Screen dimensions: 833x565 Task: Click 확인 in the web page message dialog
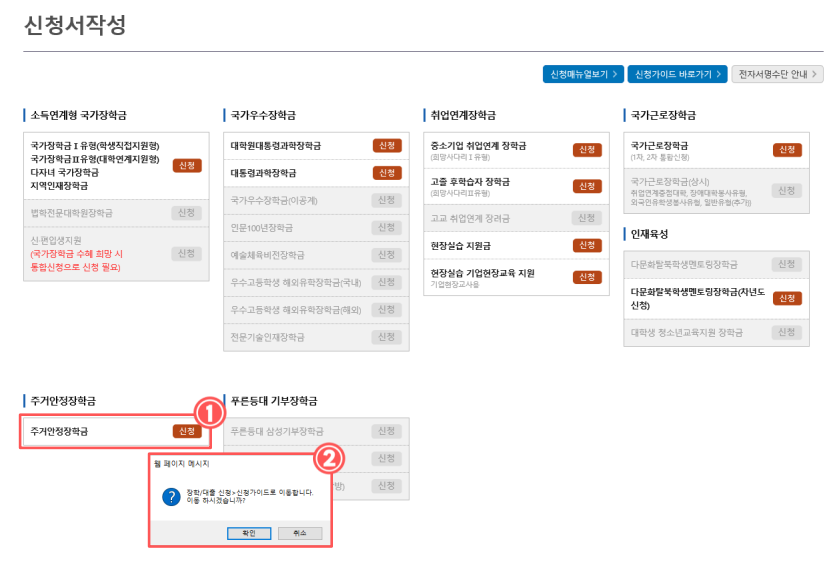click(x=249, y=533)
